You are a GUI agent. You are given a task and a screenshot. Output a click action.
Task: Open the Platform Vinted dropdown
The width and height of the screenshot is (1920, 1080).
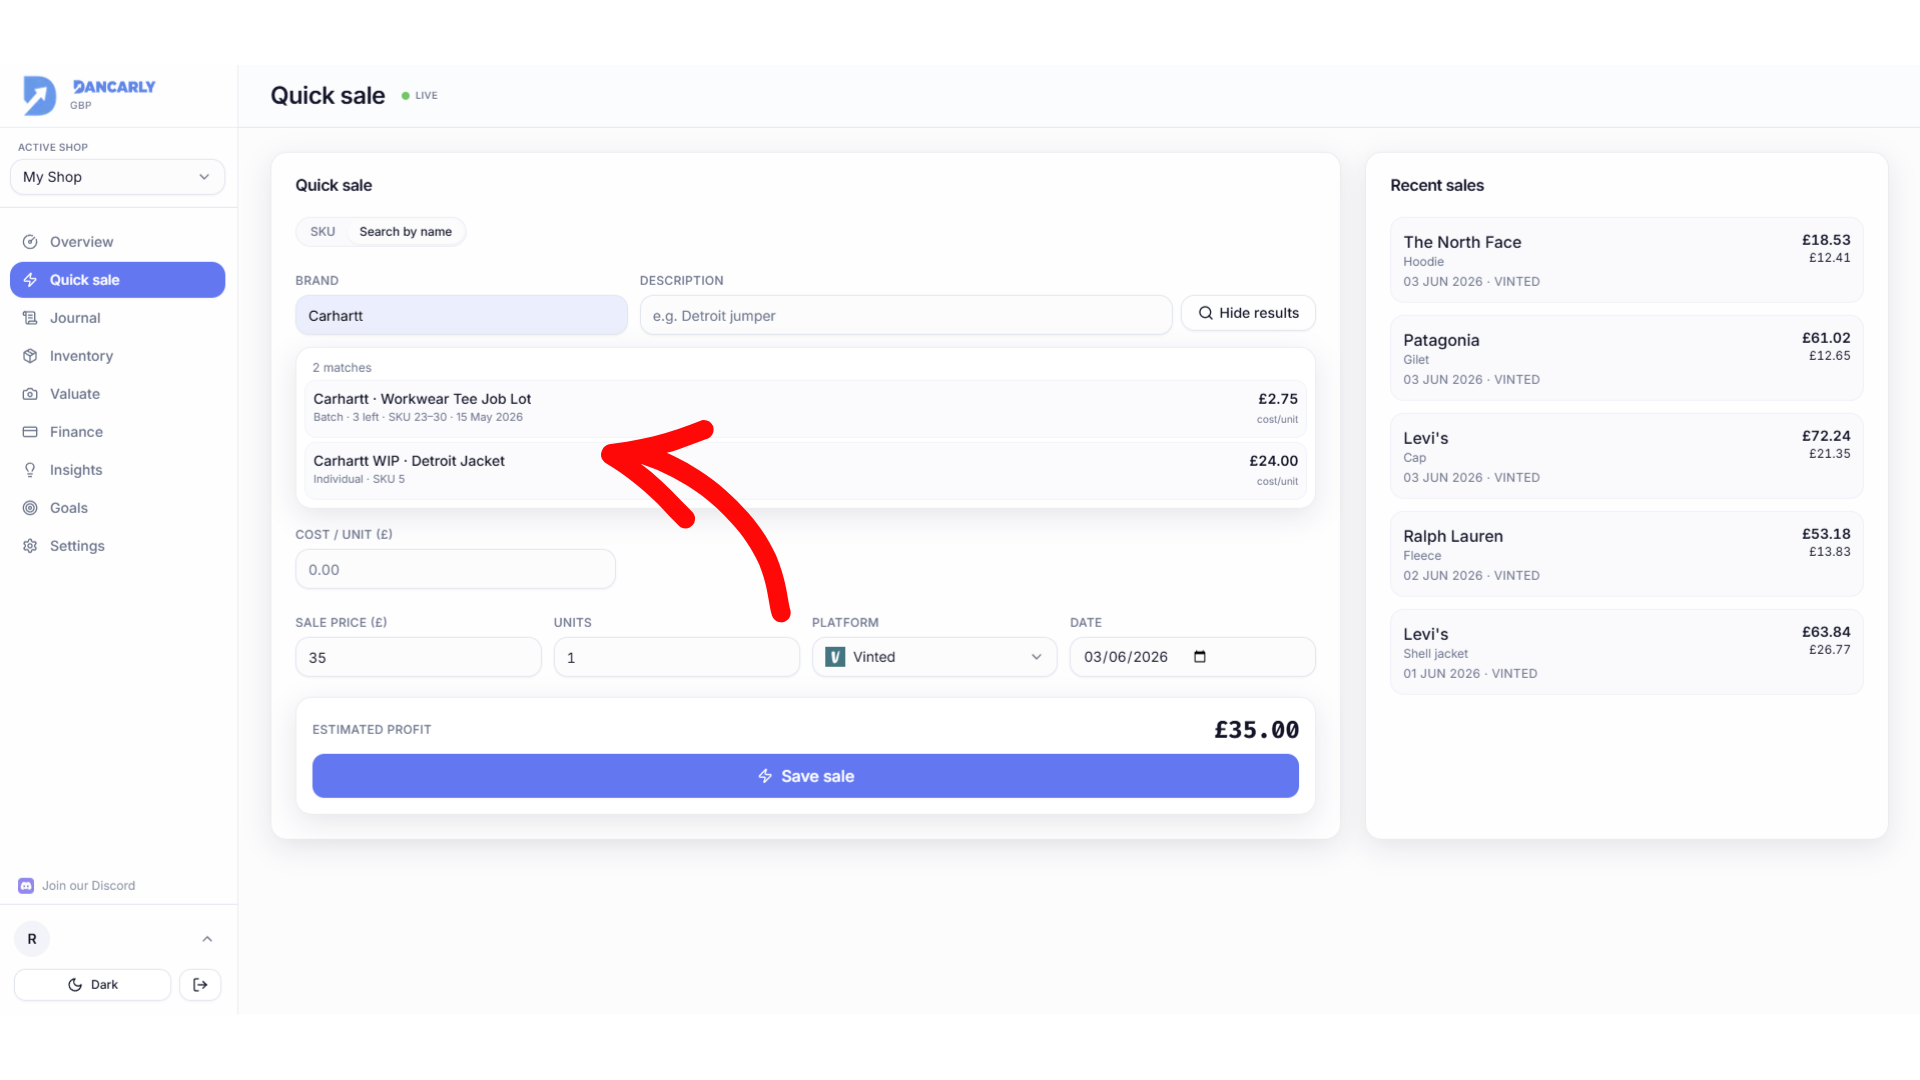click(x=934, y=657)
